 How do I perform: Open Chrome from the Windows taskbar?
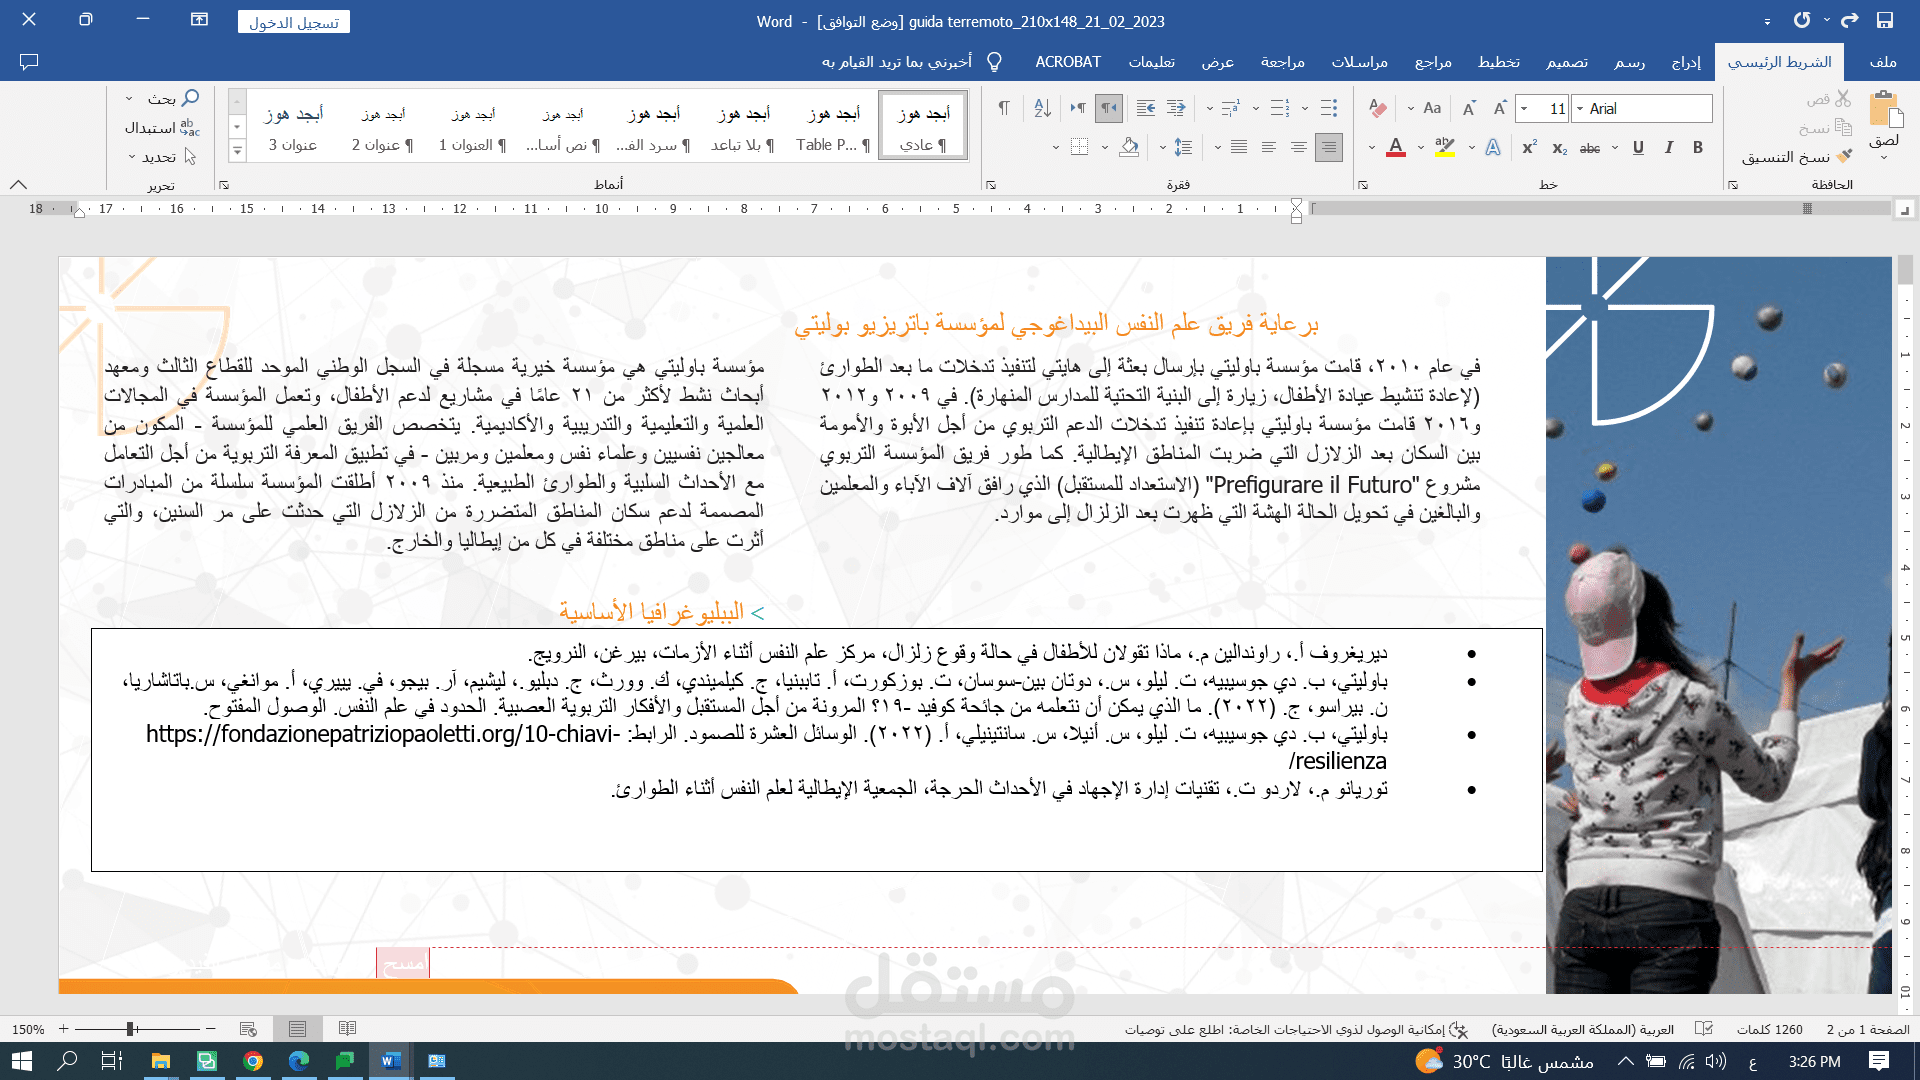pos(253,1061)
